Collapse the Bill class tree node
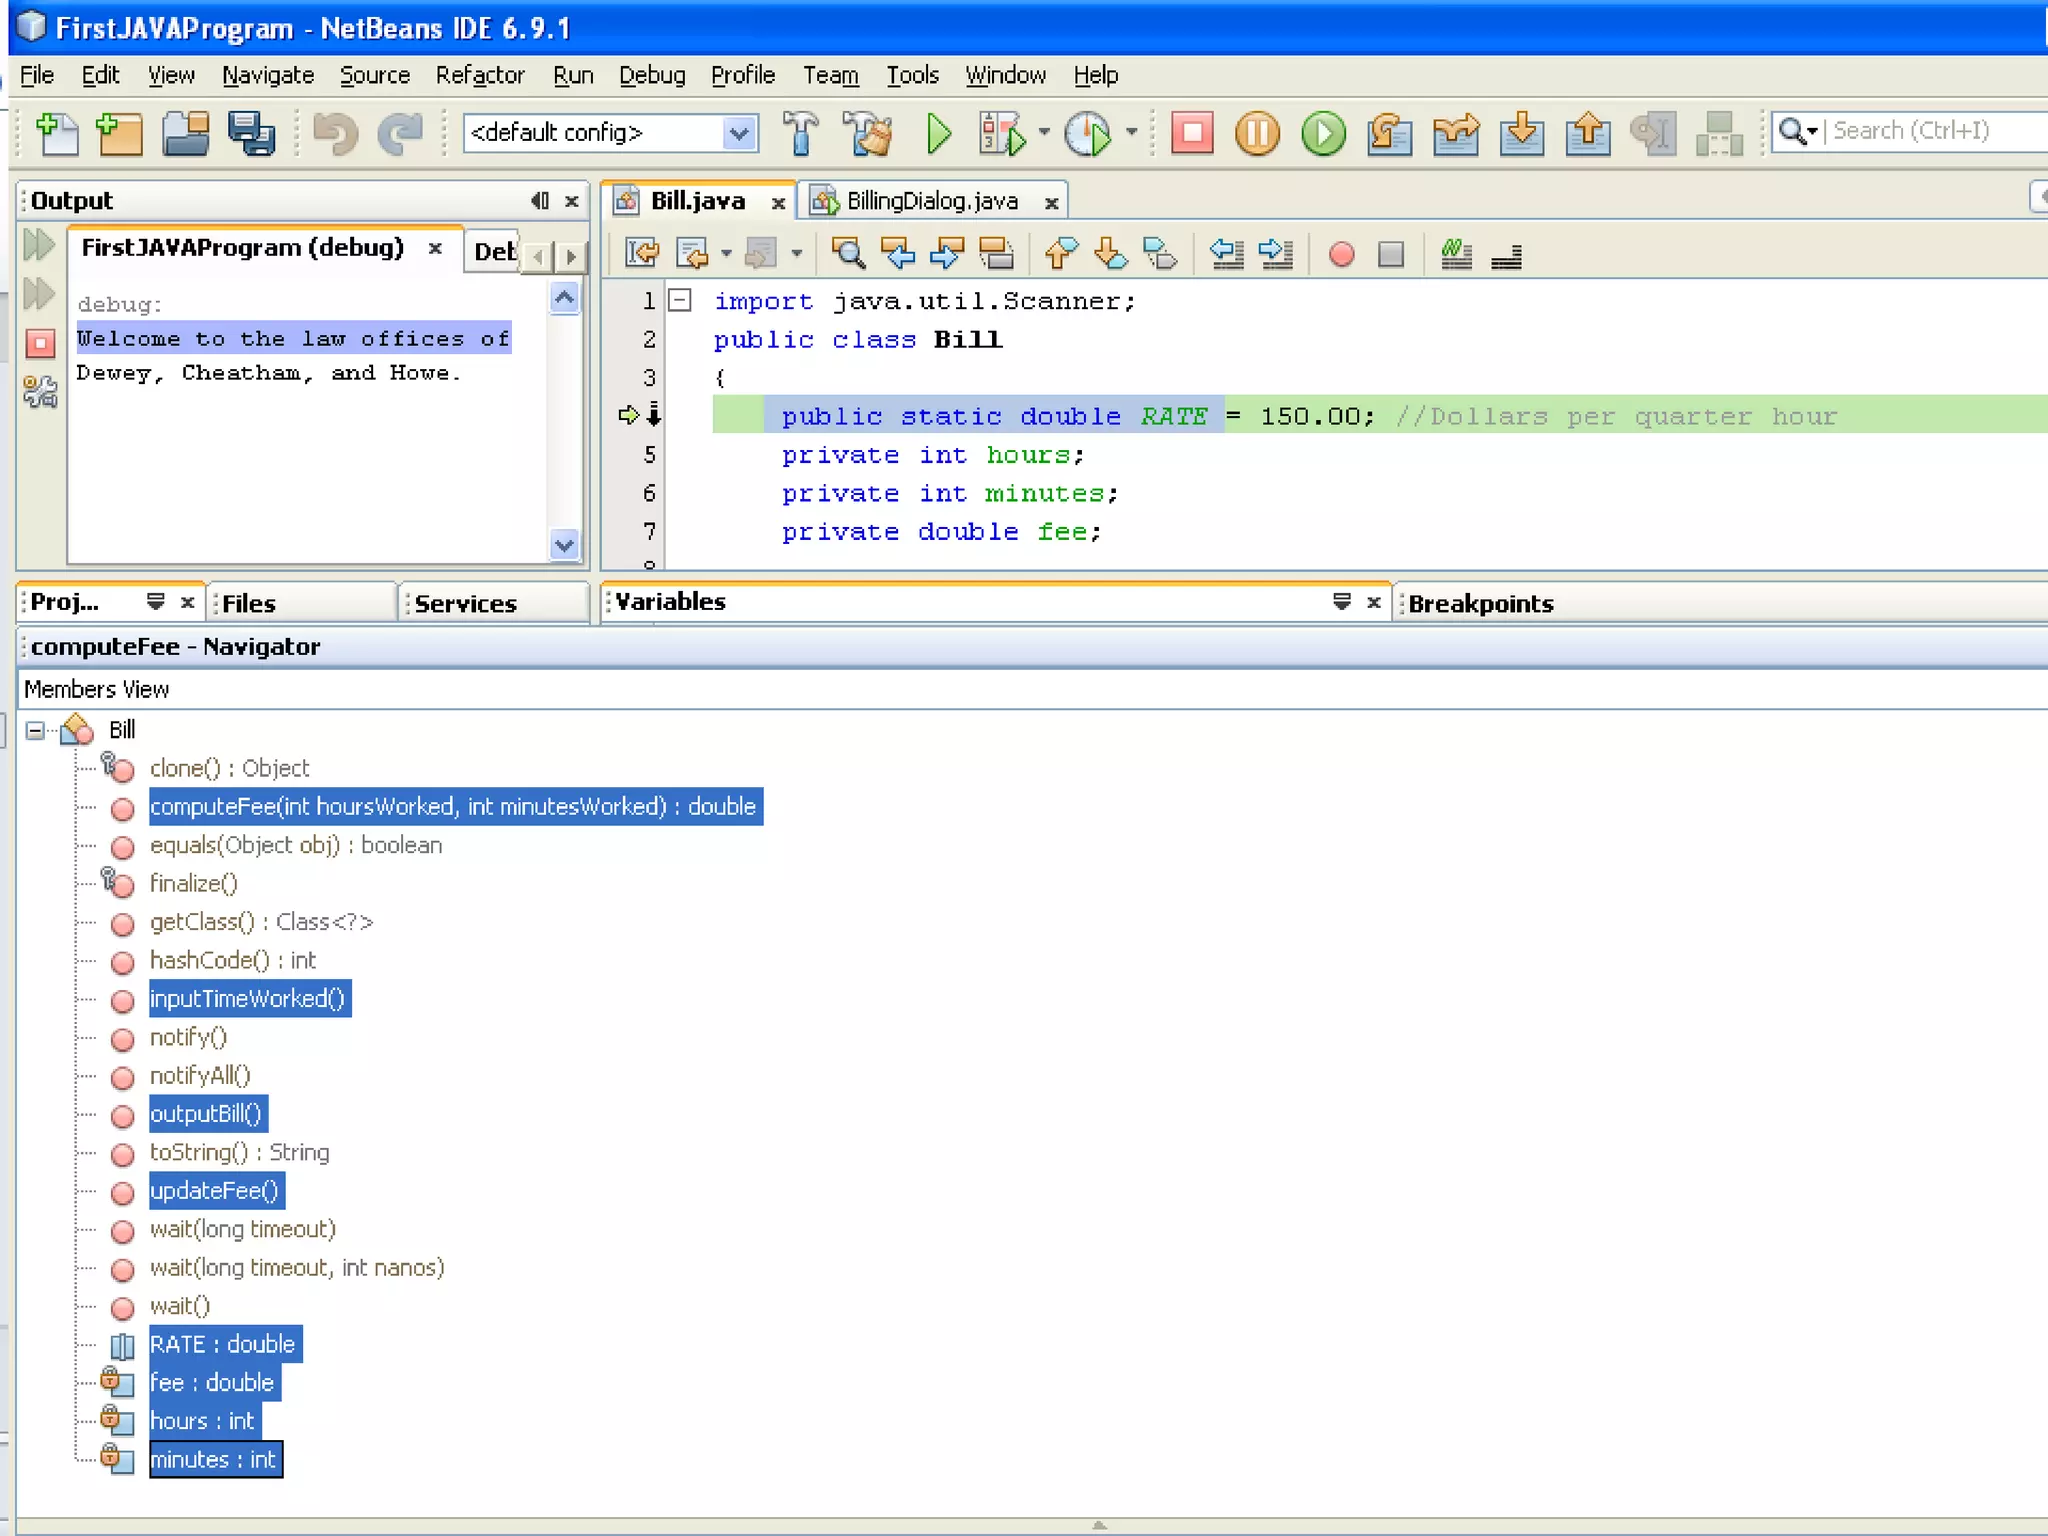2048x1536 pixels. [36, 730]
